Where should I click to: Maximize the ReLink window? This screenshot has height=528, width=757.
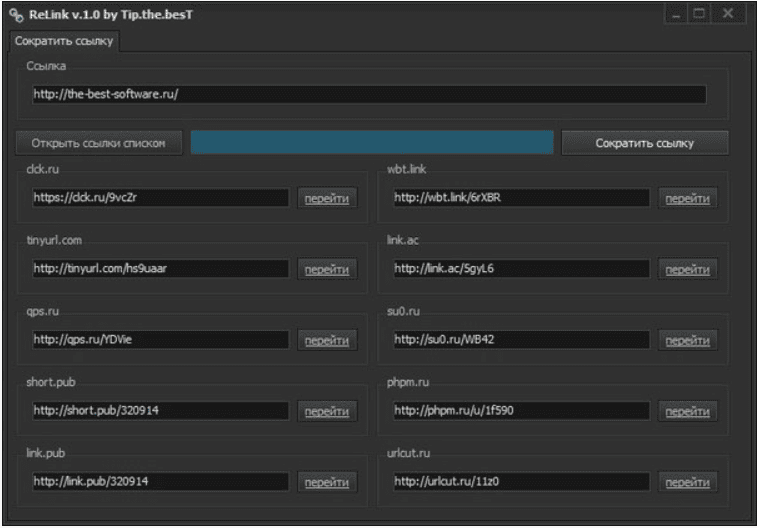pos(699,14)
